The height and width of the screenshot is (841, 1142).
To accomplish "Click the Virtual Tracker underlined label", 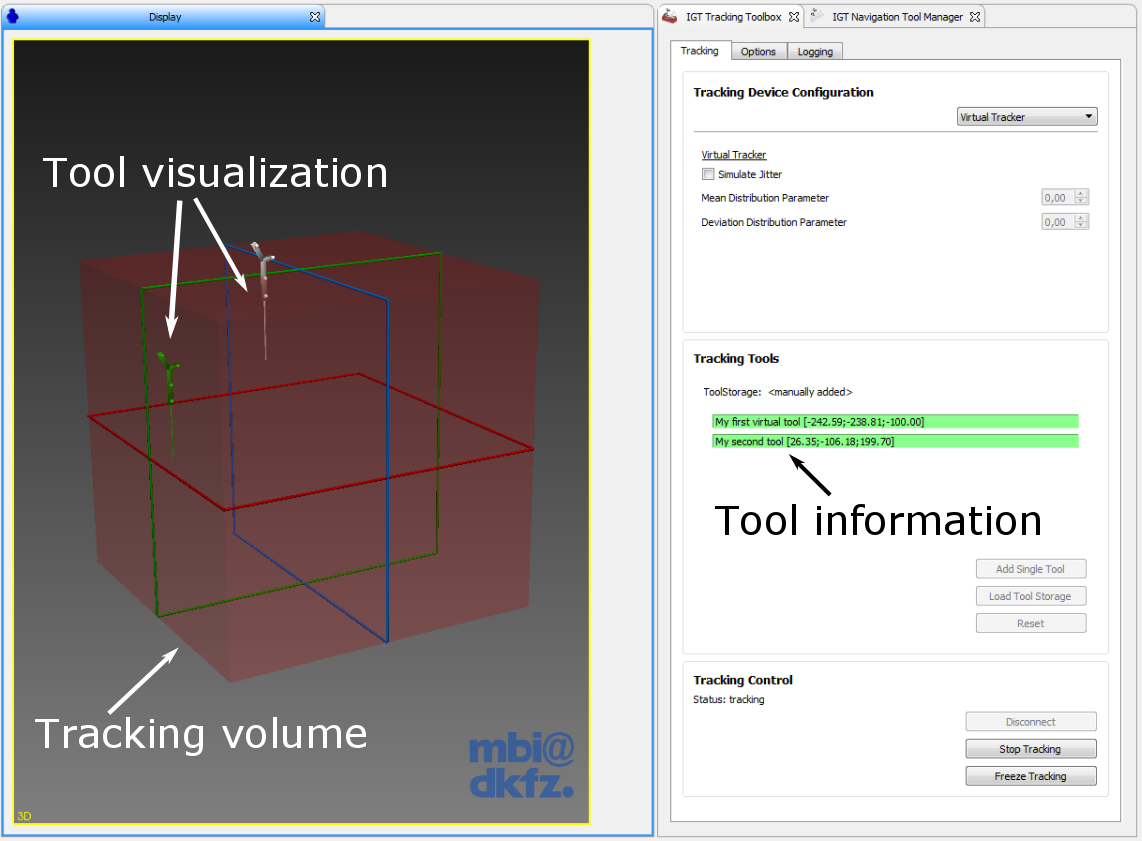I will pyautogui.click(x=733, y=154).
